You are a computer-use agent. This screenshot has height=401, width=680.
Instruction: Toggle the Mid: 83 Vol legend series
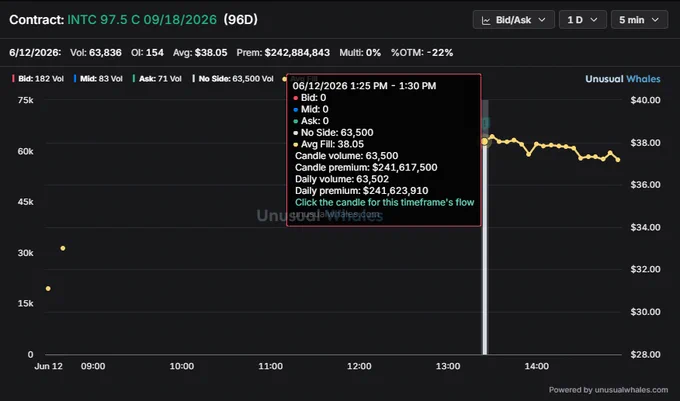(x=98, y=78)
